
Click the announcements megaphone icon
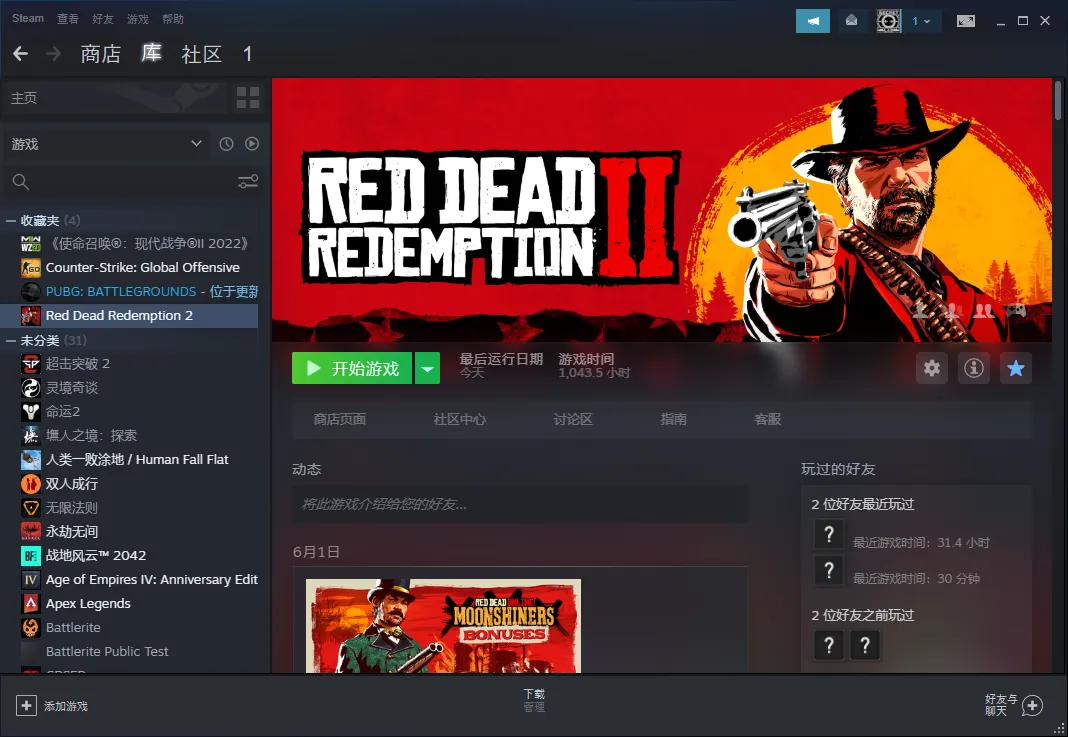point(812,21)
